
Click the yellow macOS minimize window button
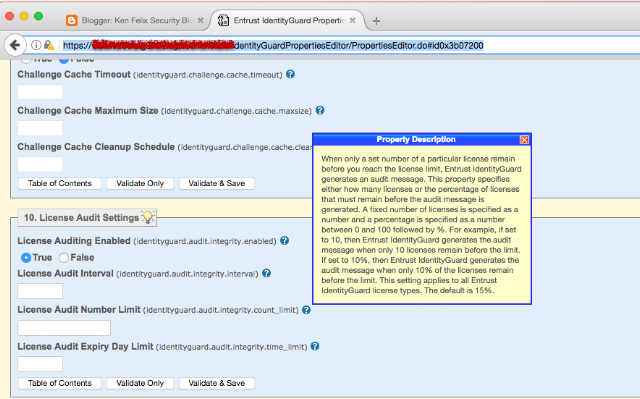24,16
